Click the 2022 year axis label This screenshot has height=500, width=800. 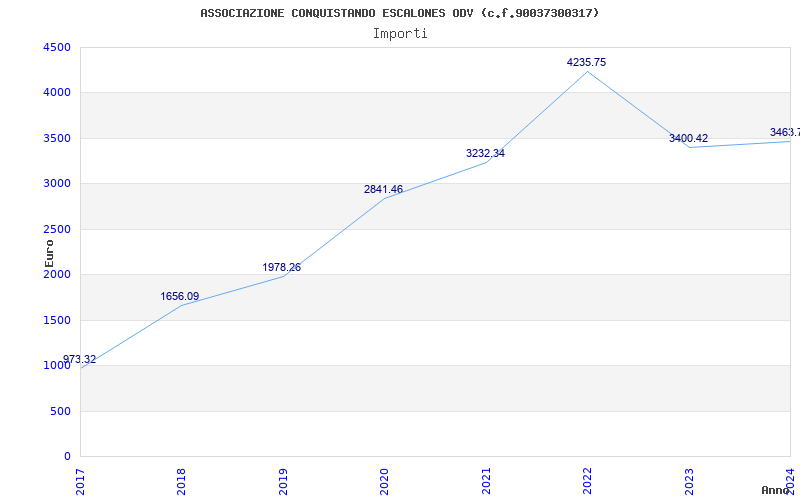(588, 482)
